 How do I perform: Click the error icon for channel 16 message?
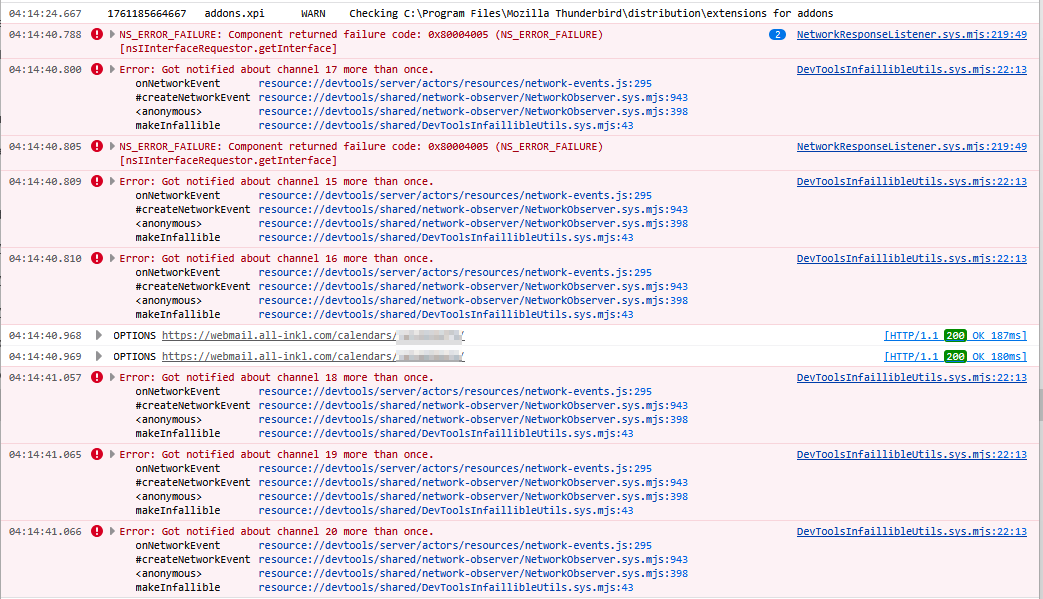[97, 258]
